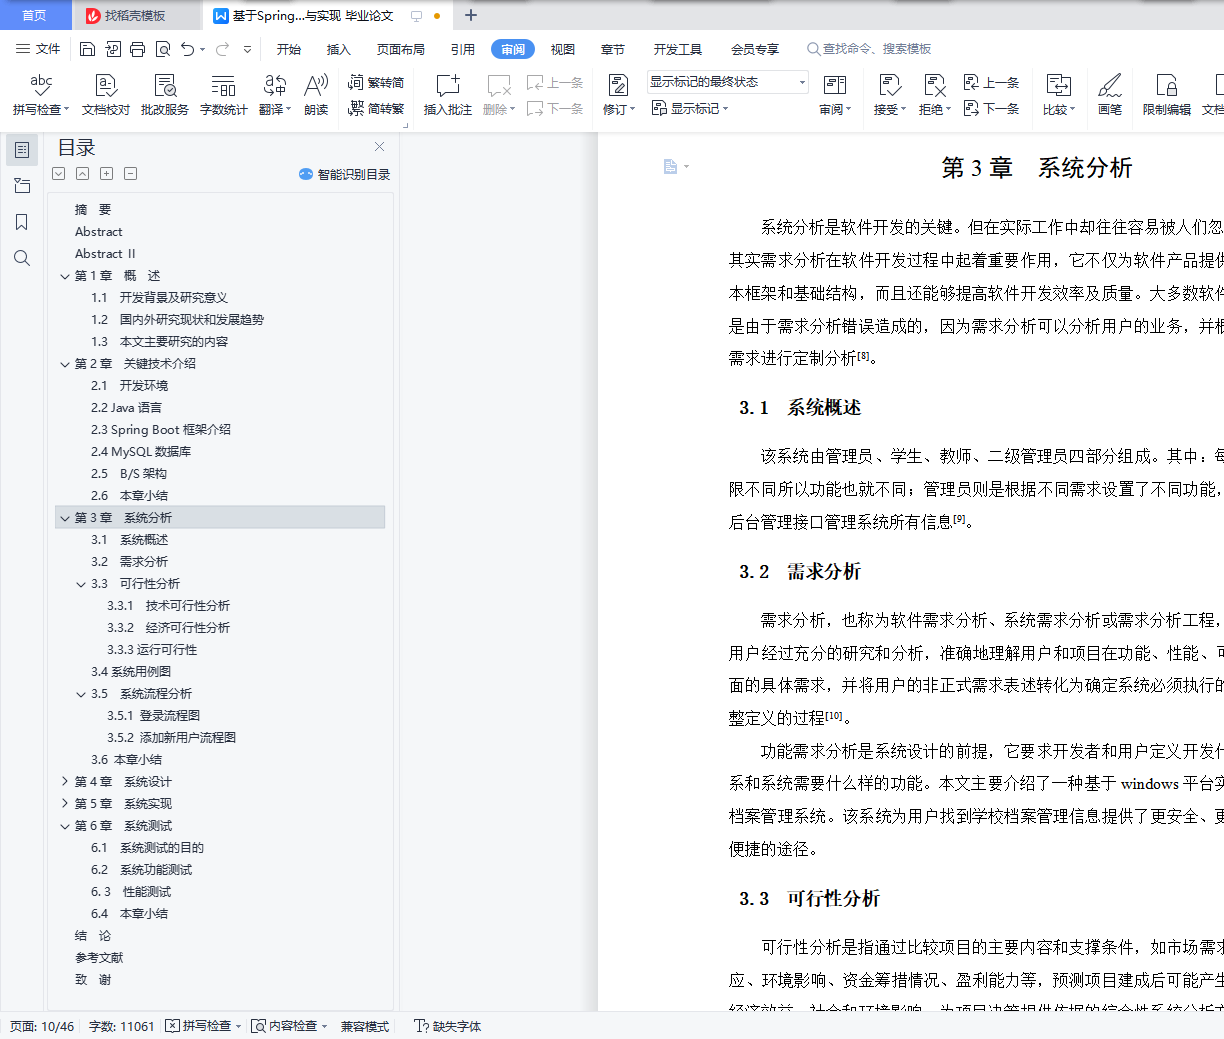
Task: Switch to the 开始 ribbon tab
Action: [x=289, y=49]
